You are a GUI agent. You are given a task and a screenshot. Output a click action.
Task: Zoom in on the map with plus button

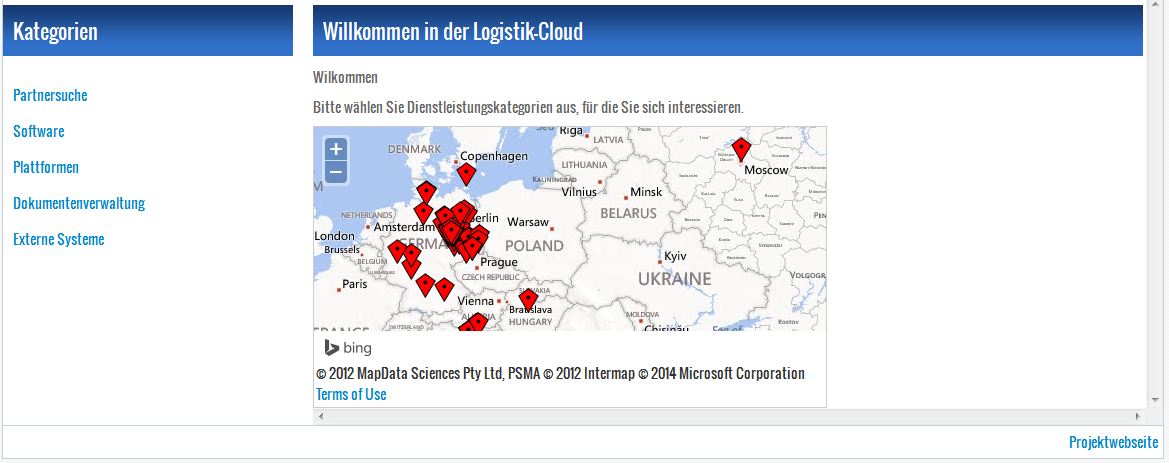click(335, 149)
